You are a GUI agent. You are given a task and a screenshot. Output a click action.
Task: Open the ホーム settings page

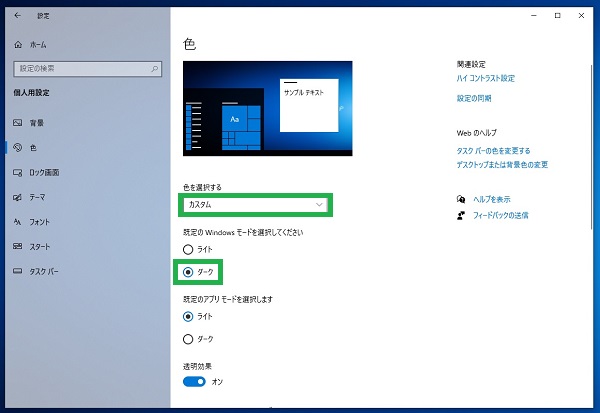tap(38, 45)
